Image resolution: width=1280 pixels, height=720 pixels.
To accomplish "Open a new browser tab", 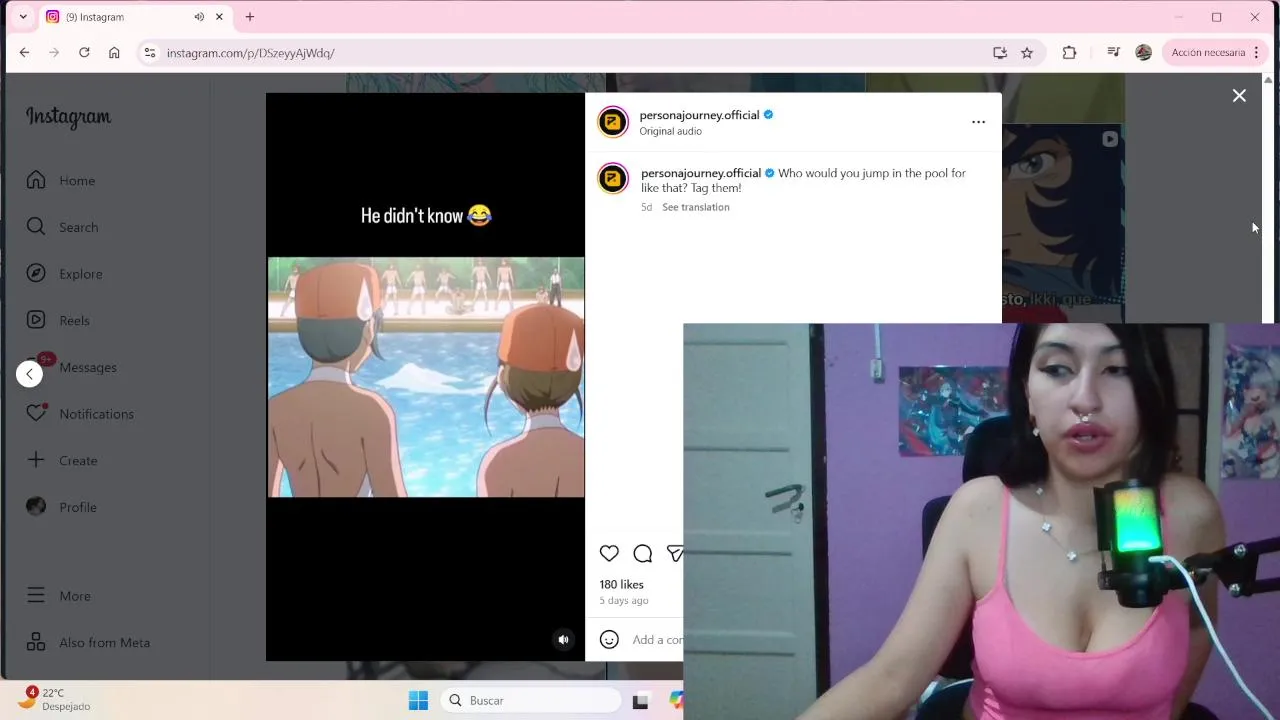I will [250, 17].
